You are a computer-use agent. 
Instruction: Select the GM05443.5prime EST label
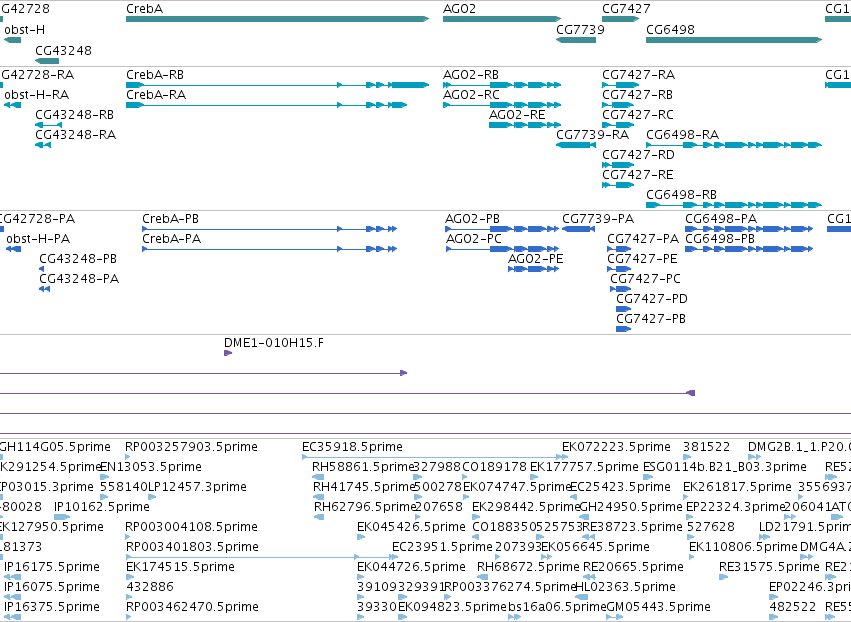click(x=658, y=607)
